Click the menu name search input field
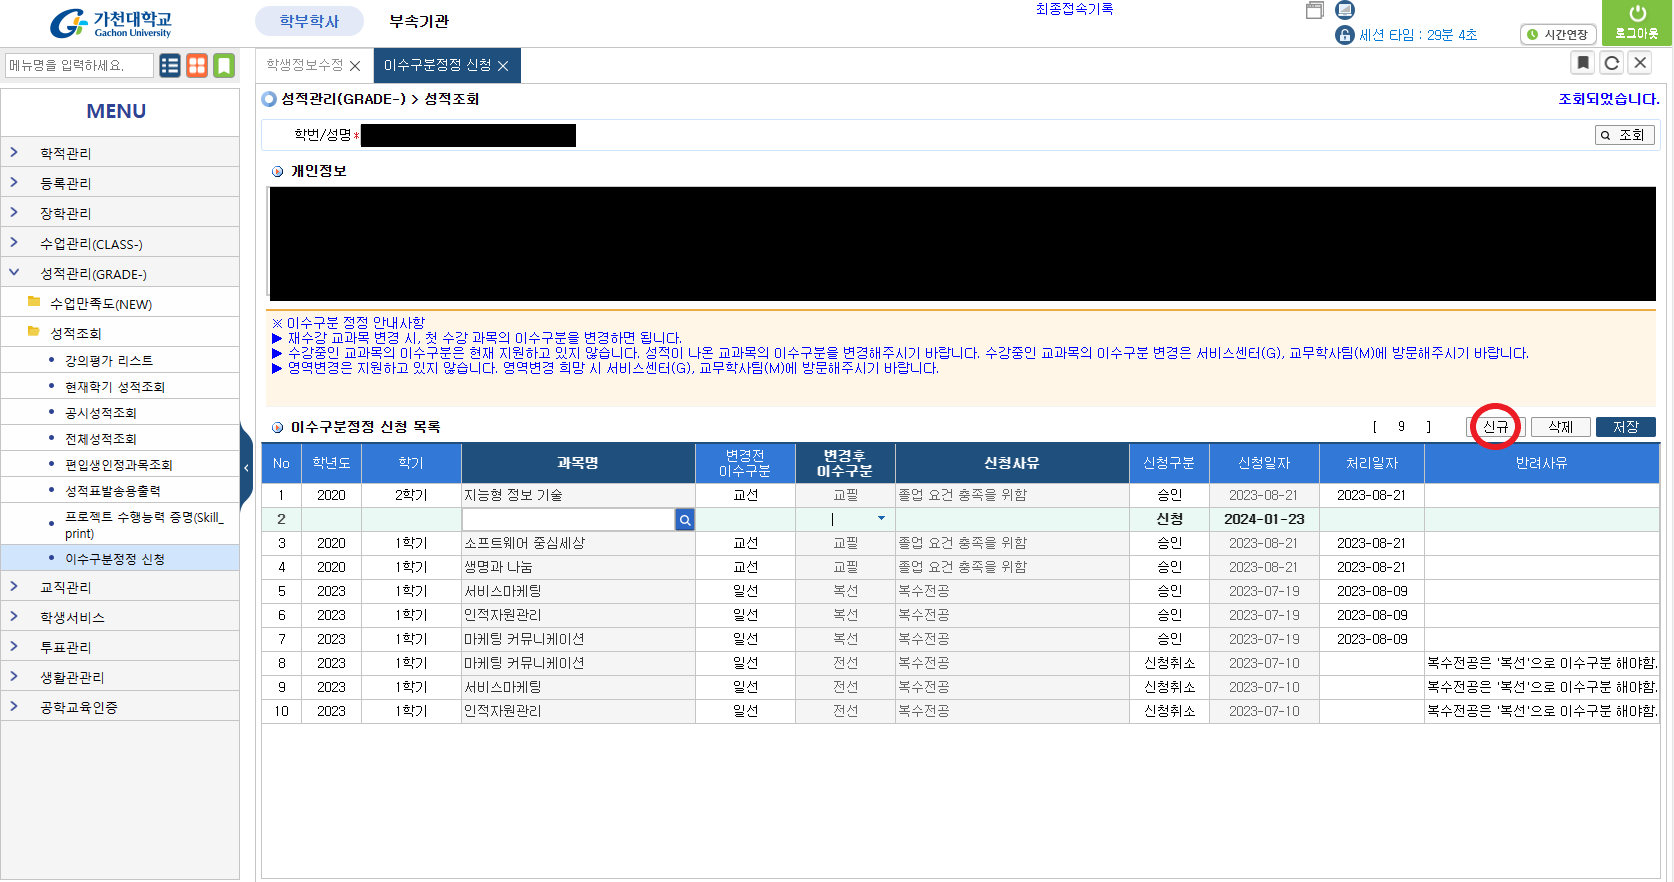This screenshot has height=882, width=1674. [79, 66]
